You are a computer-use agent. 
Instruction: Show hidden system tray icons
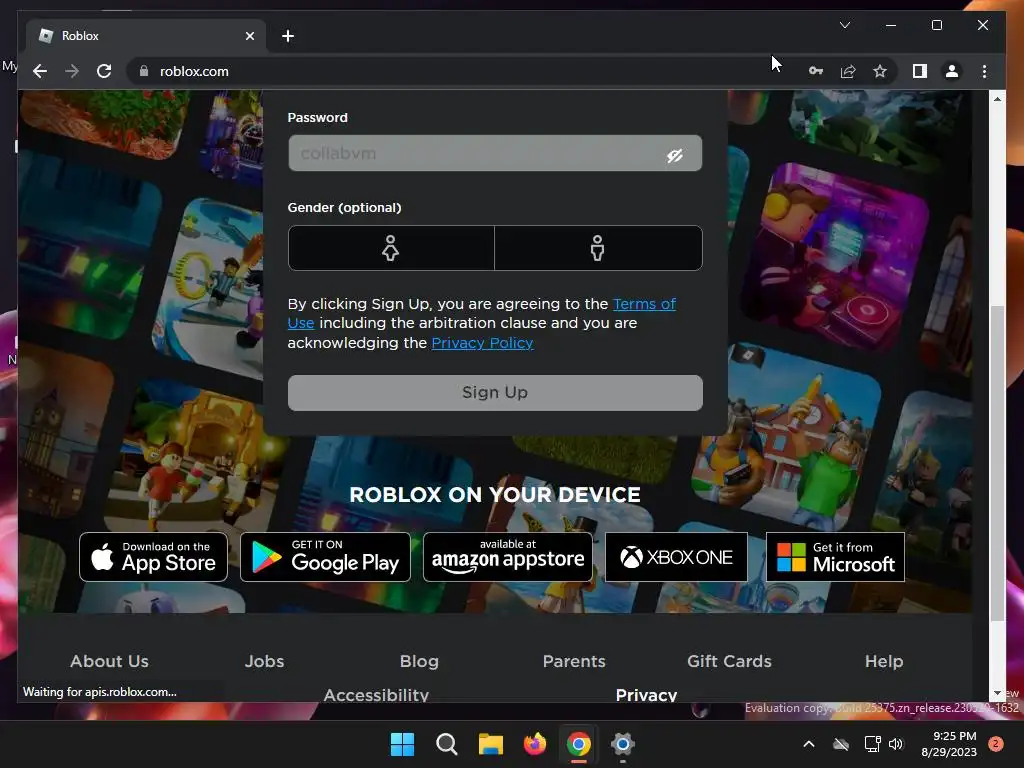[808, 744]
